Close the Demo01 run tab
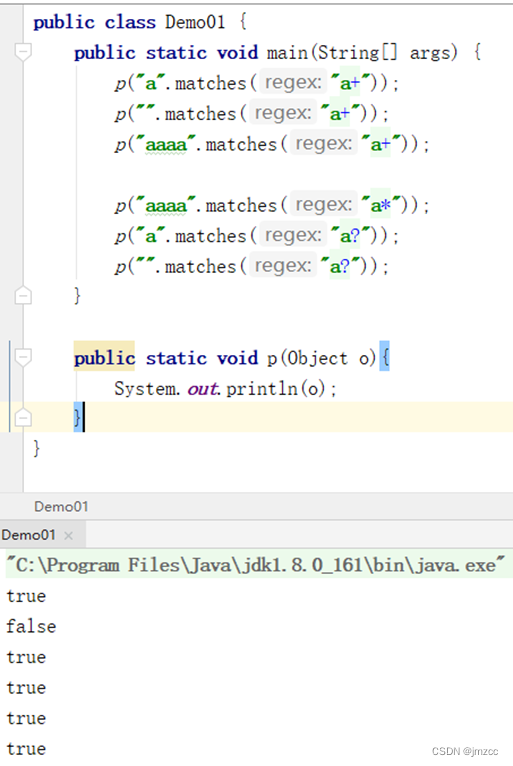513x766 pixels. click(x=68, y=535)
